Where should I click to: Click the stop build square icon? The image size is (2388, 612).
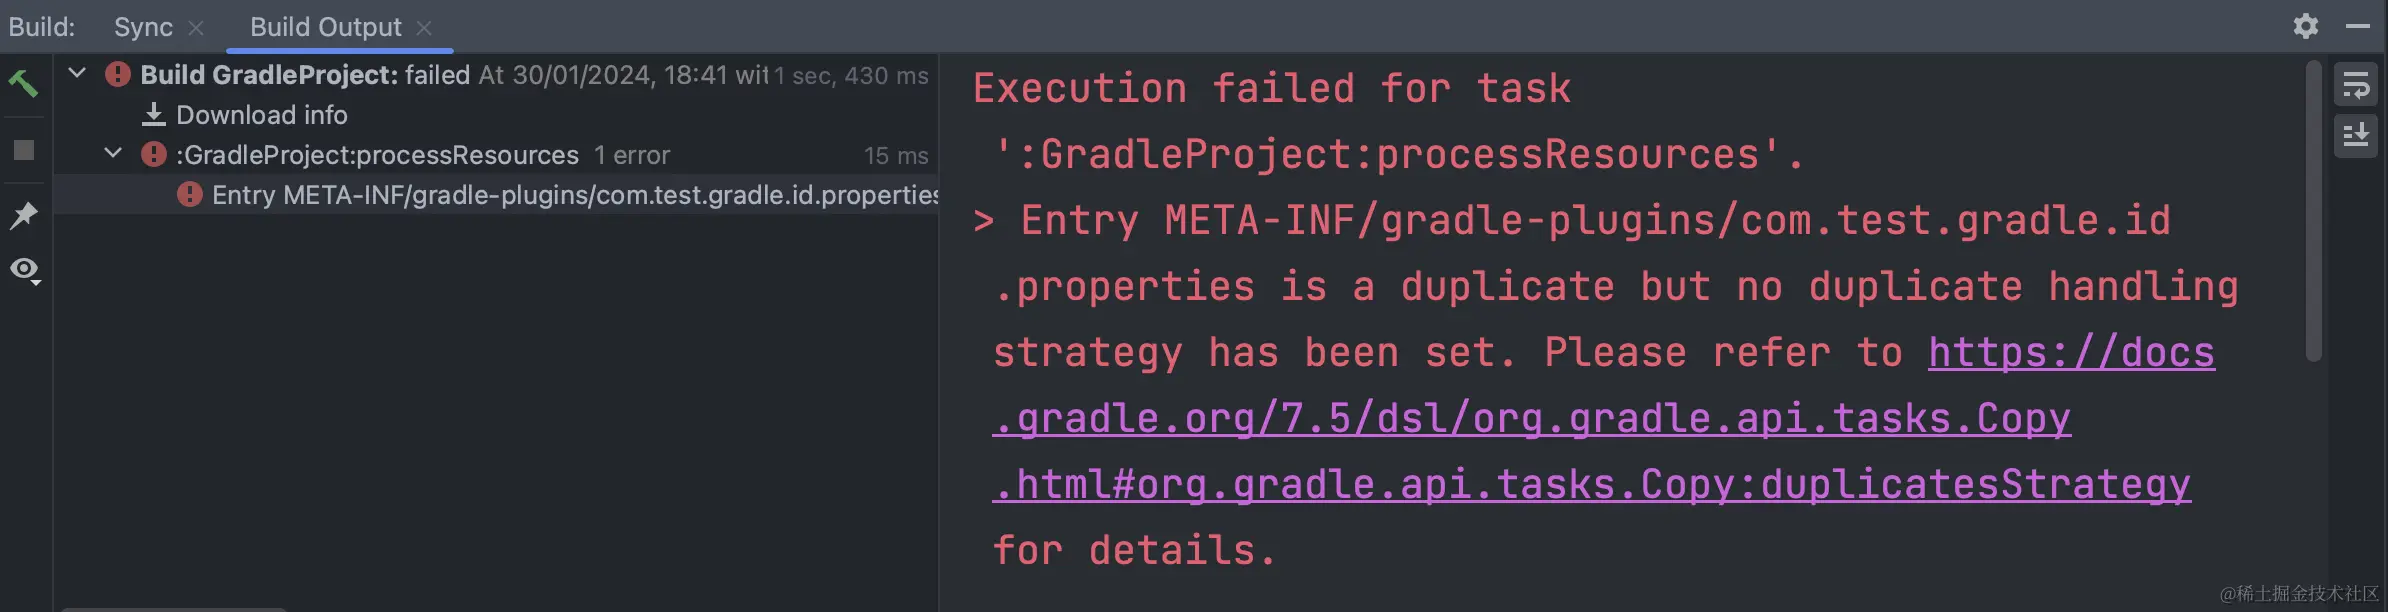tap(24, 150)
